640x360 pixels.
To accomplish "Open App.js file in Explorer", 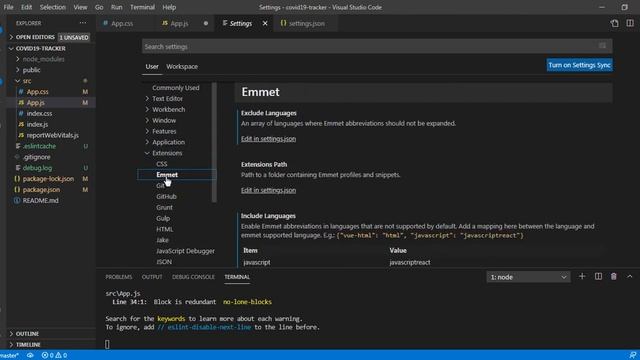I will click(x=36, y=103).
